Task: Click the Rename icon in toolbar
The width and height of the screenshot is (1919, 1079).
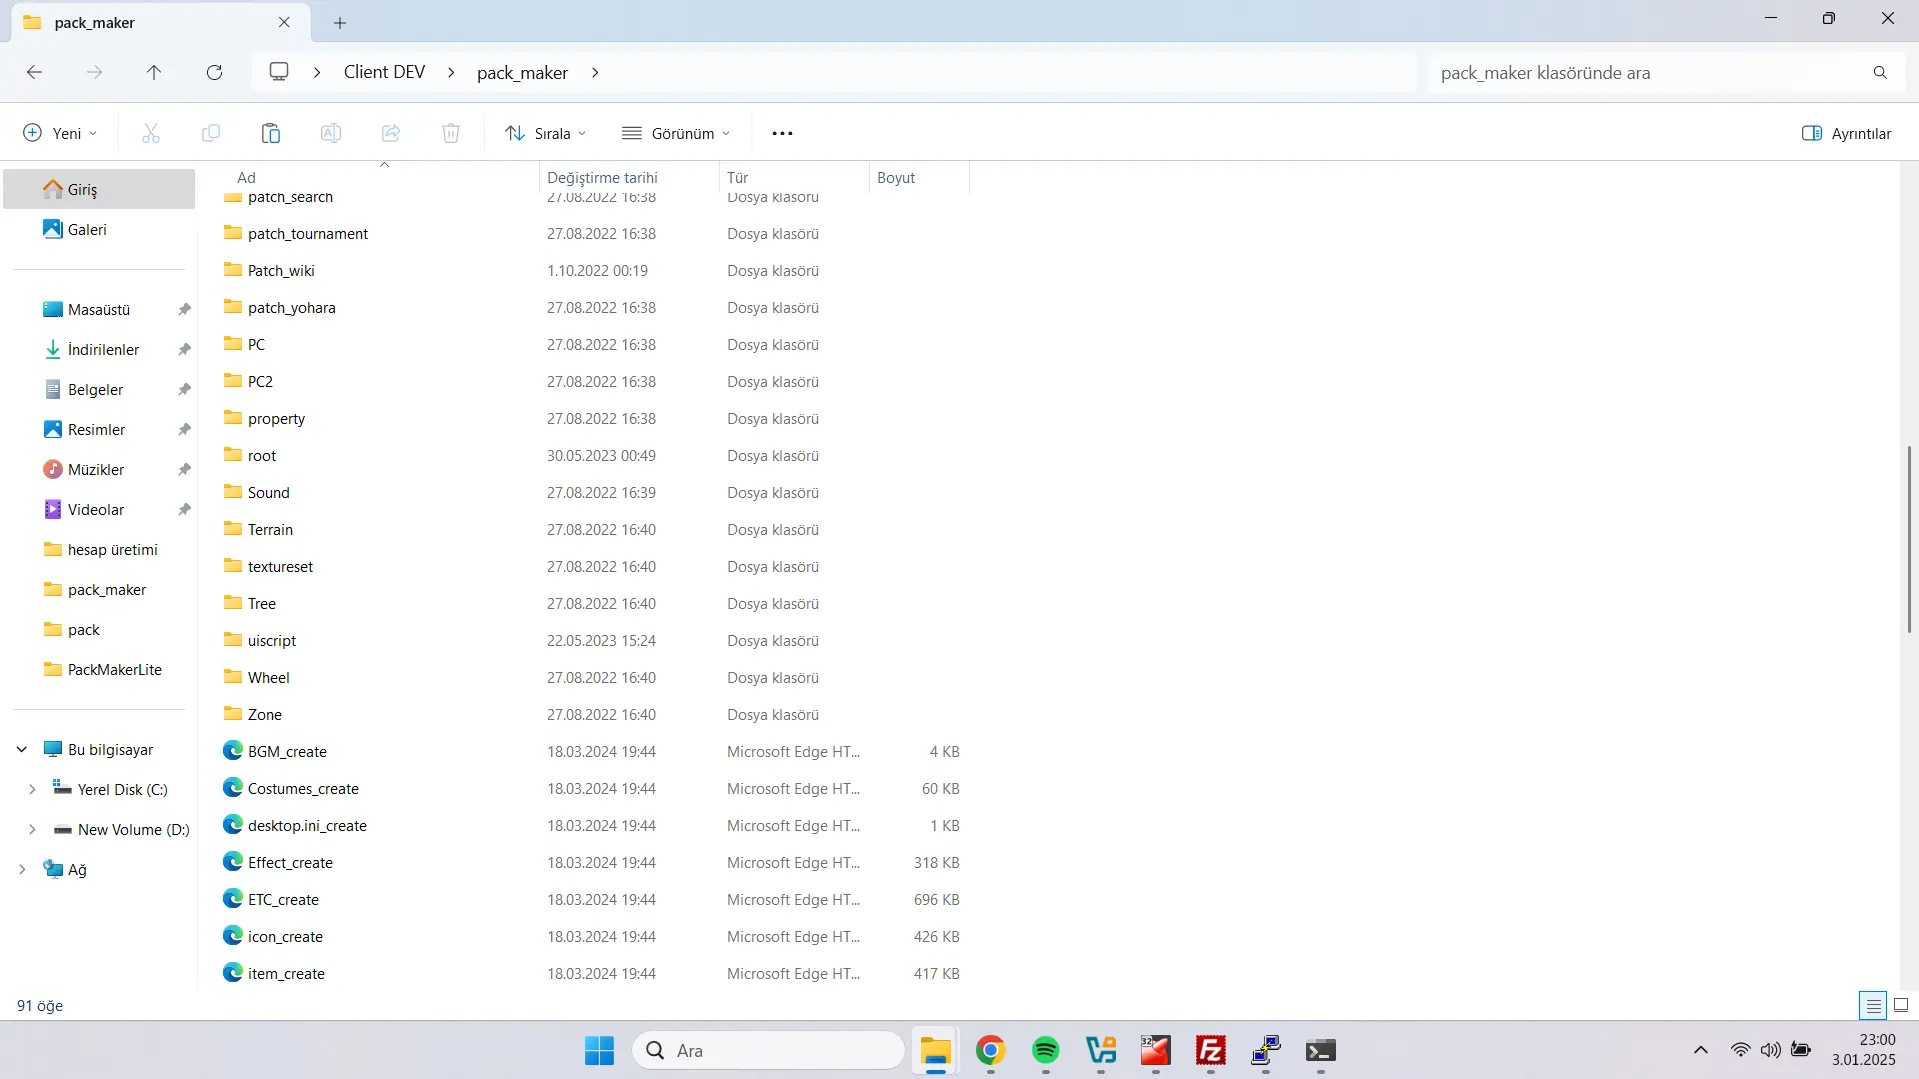Action: point(331,133)
